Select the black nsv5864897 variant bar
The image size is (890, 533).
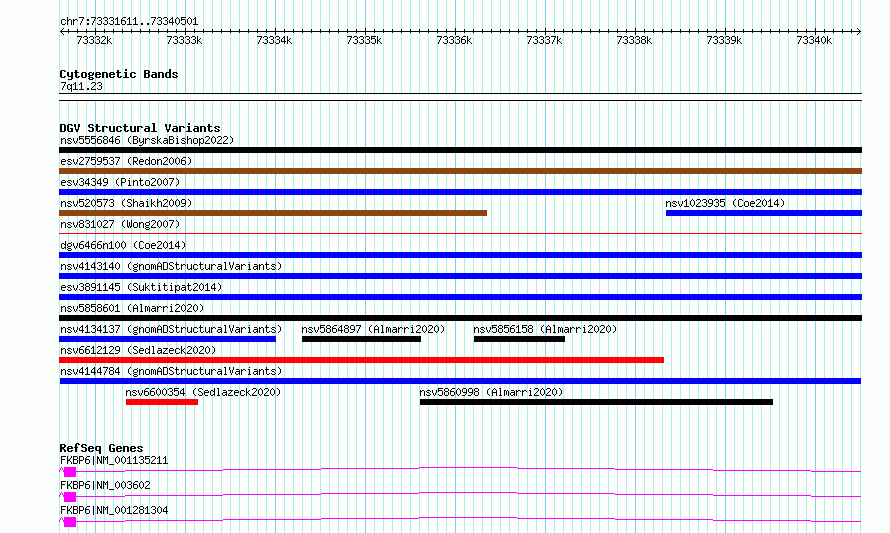362,339
